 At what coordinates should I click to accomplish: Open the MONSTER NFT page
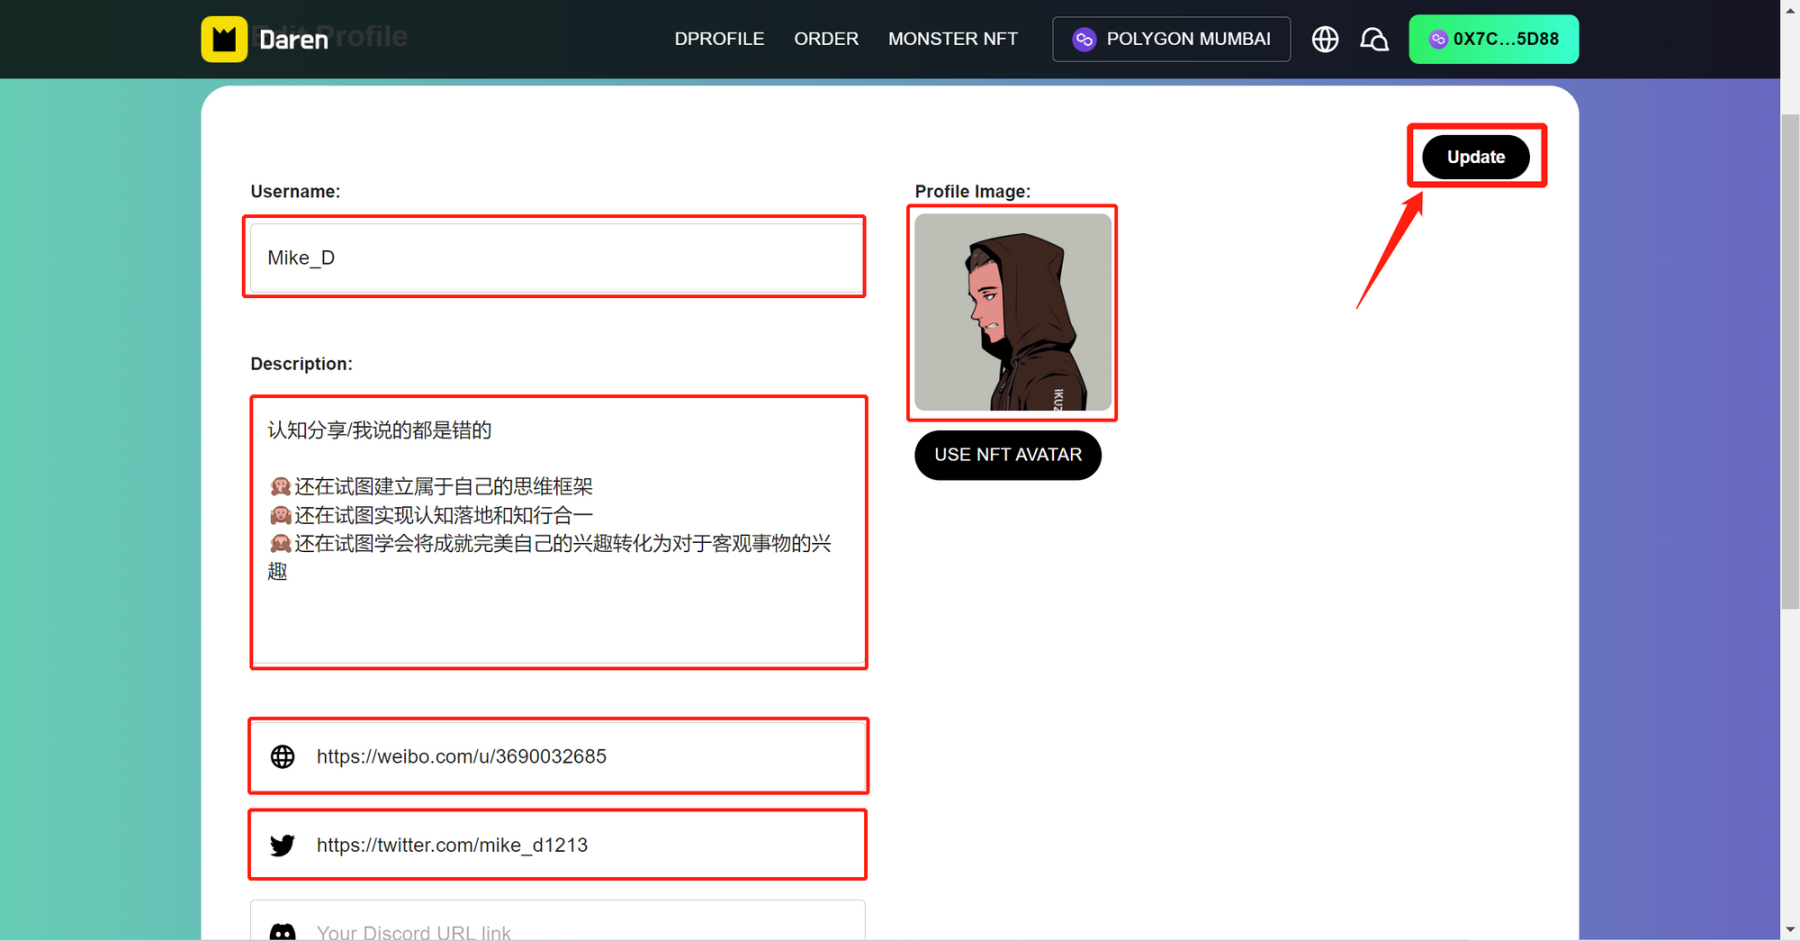point(952,39)
